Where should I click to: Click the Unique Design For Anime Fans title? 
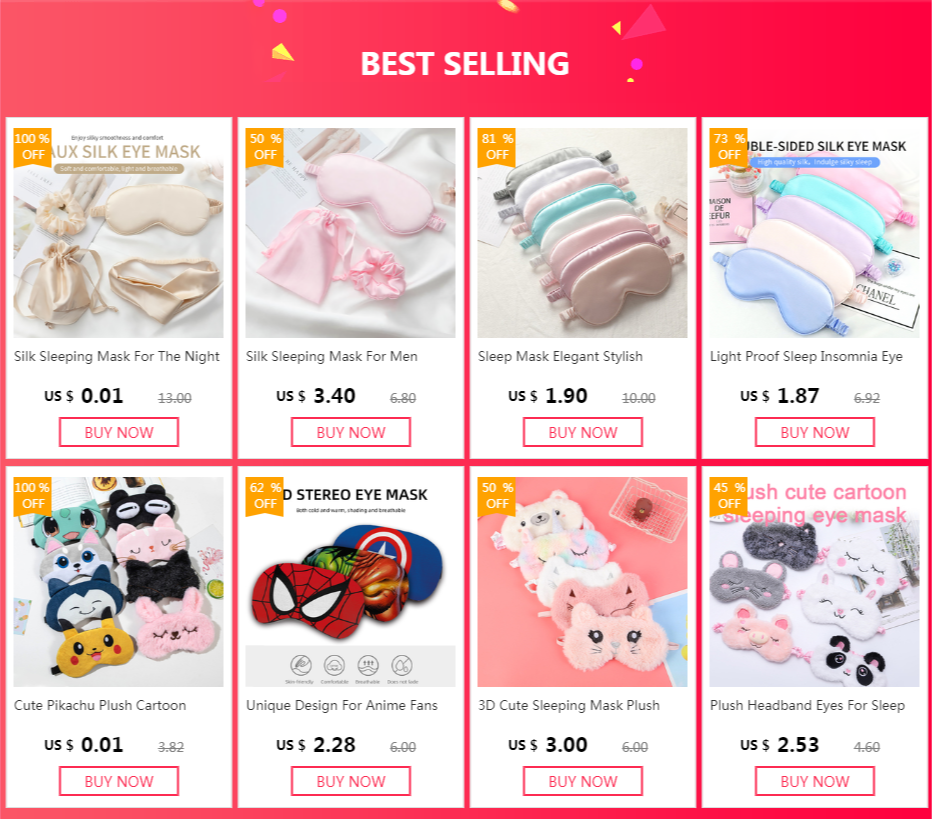[342, 705]
